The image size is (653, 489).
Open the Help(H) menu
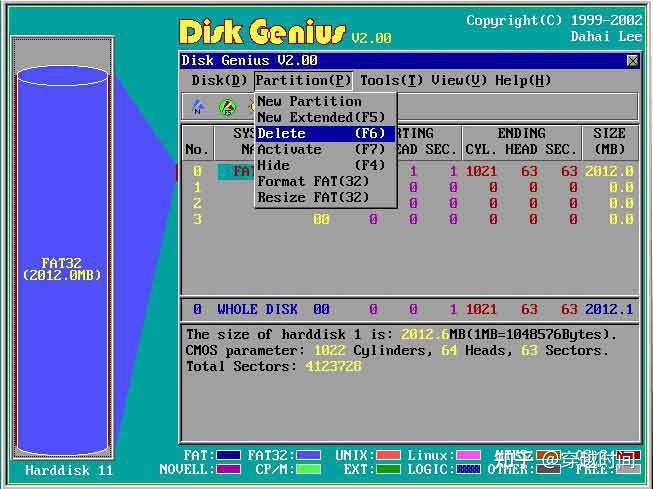523,80
